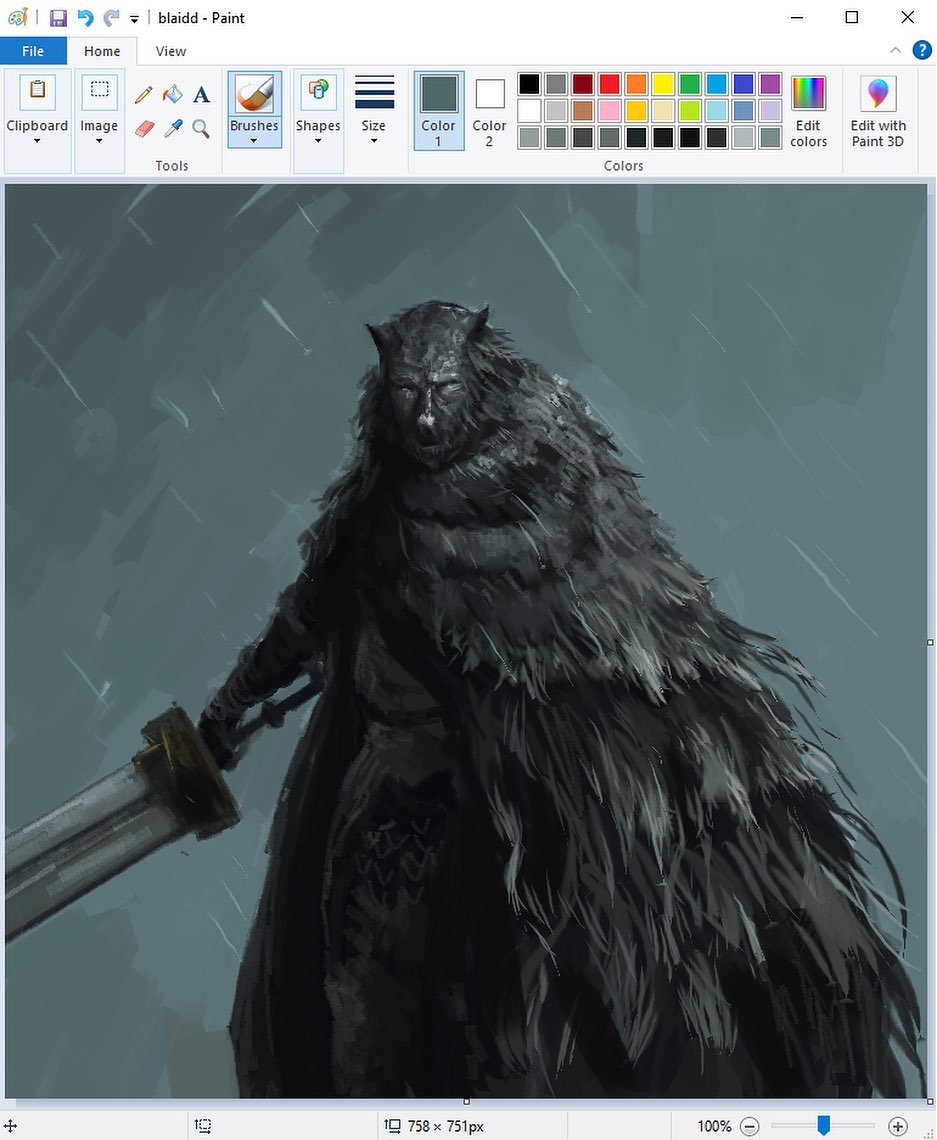Pick the green color swatch
The image size is (937, 1140).
[x=690, y=84]
